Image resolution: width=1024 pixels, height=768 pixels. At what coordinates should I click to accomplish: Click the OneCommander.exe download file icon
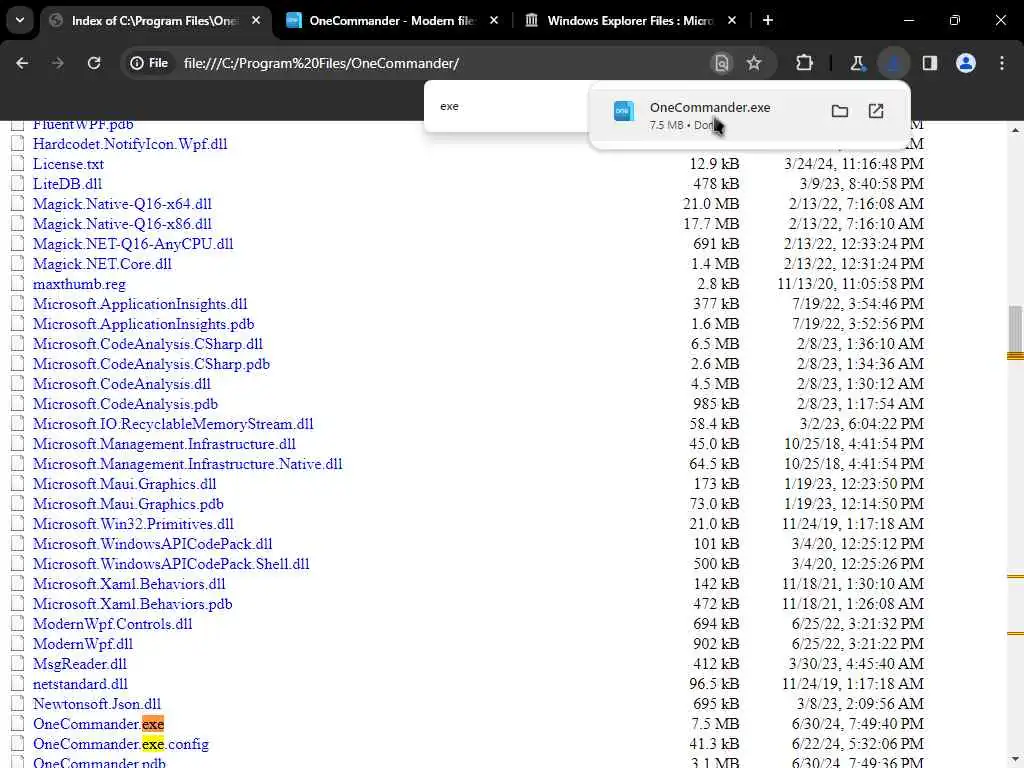624,111
